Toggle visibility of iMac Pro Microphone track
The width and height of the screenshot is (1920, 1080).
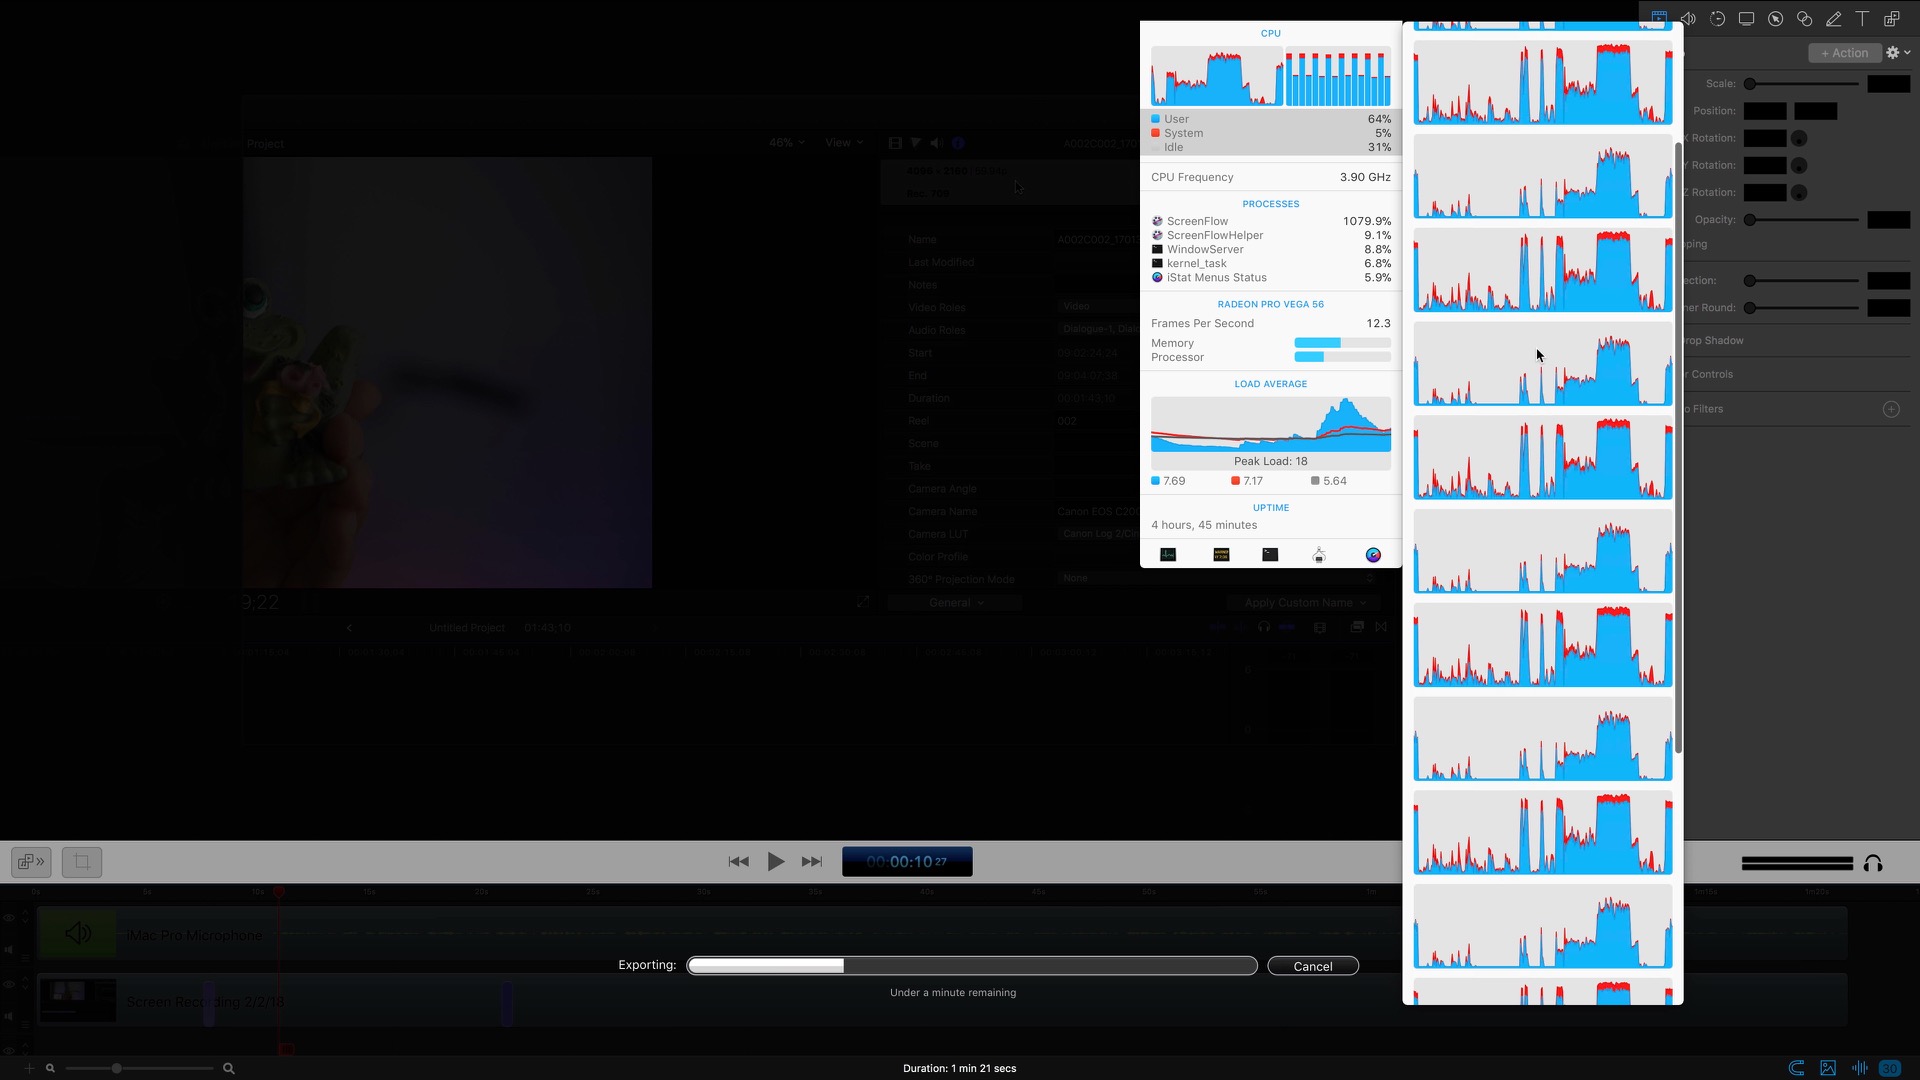click(9, 918)
